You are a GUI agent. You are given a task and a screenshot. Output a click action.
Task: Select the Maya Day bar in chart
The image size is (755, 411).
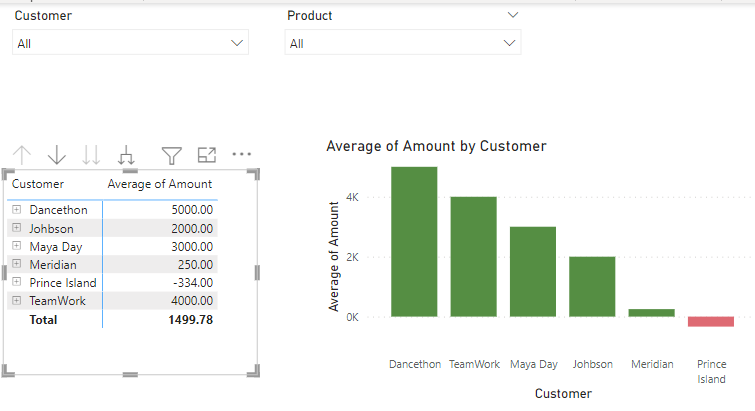[x=533, y=271]
